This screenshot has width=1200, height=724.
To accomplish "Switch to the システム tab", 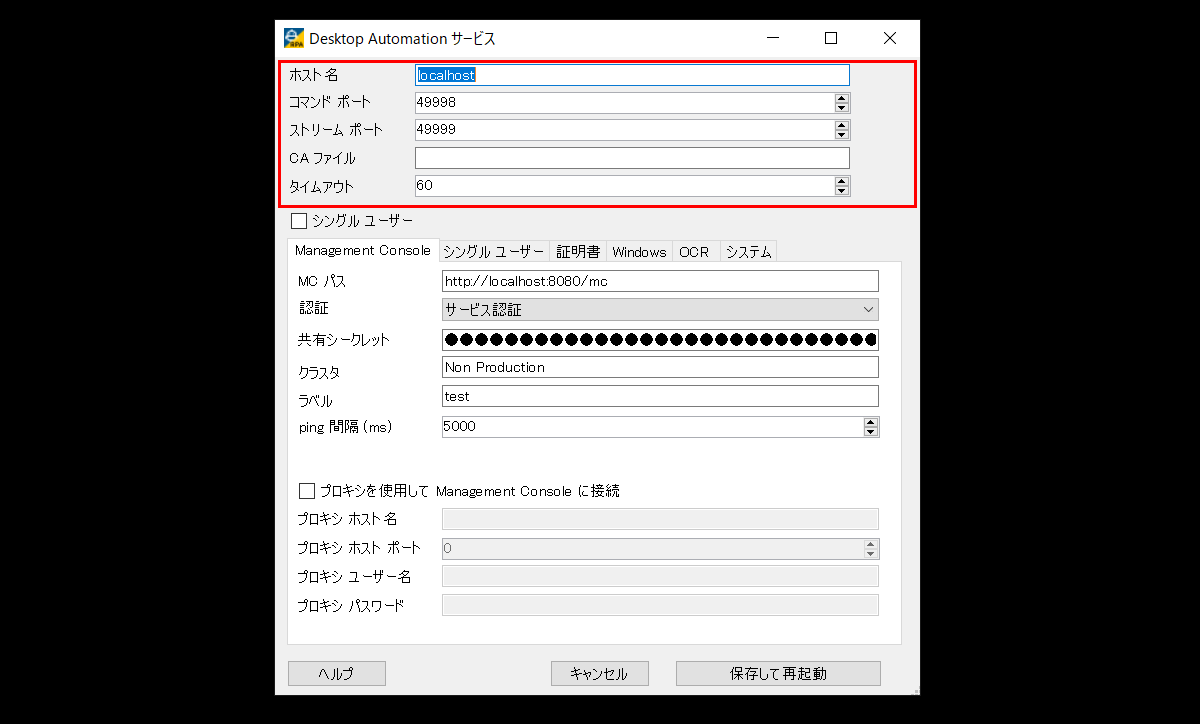I will pyautogui.click(x=749, y=252).
